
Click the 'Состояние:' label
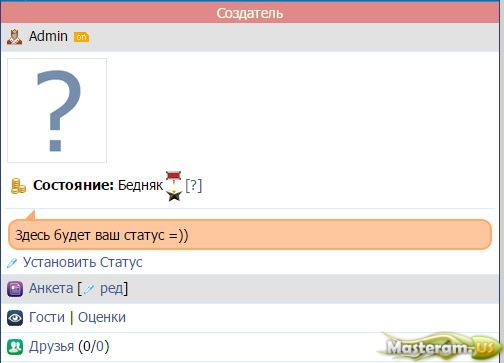pos(74,185)
